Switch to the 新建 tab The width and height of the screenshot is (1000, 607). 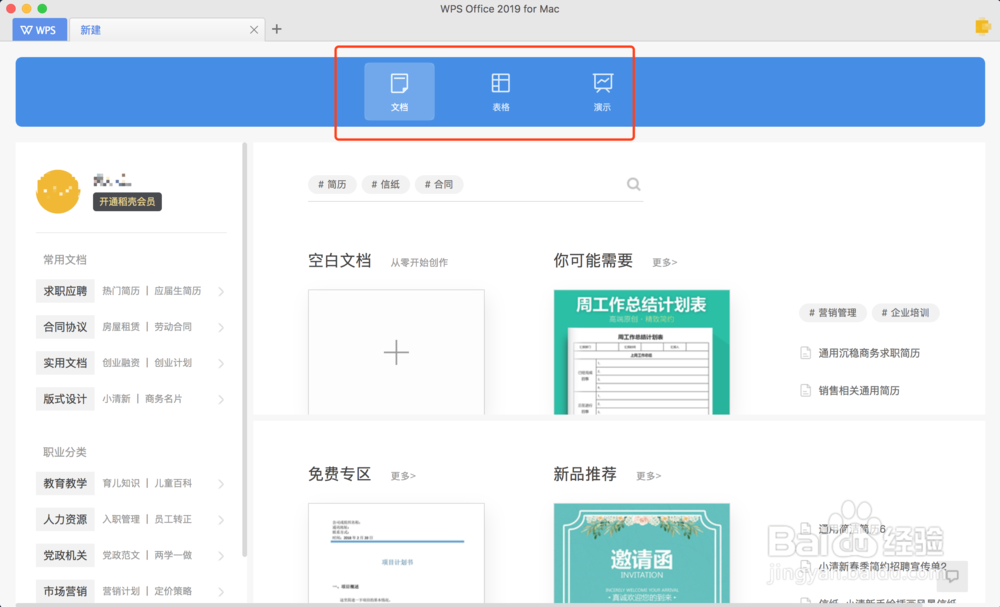[90, 29]
